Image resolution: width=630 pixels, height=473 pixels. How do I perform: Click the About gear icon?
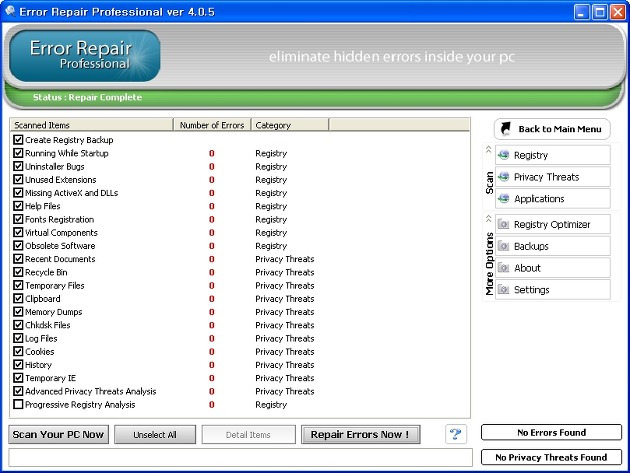pos(503,268)
